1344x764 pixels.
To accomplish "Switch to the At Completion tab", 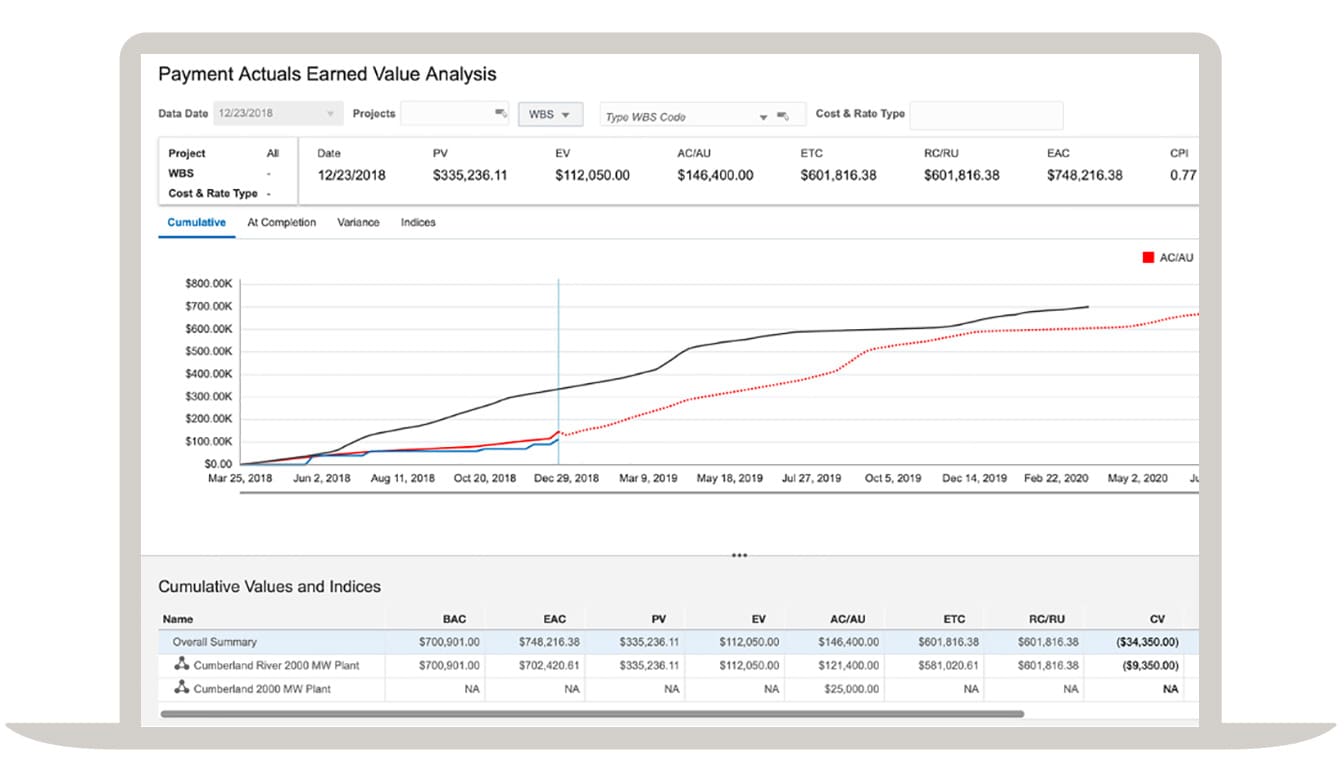I will pos(281,222).
